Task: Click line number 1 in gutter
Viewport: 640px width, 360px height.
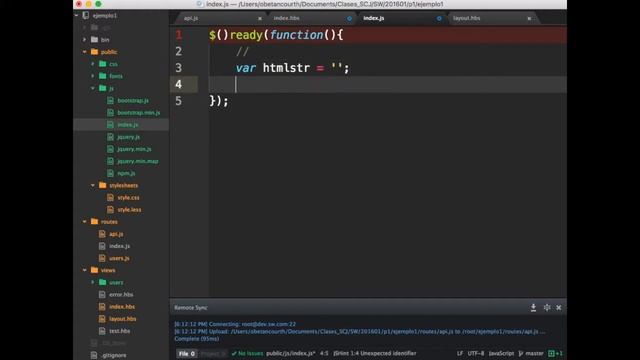Action: click(x=179, y=35)
